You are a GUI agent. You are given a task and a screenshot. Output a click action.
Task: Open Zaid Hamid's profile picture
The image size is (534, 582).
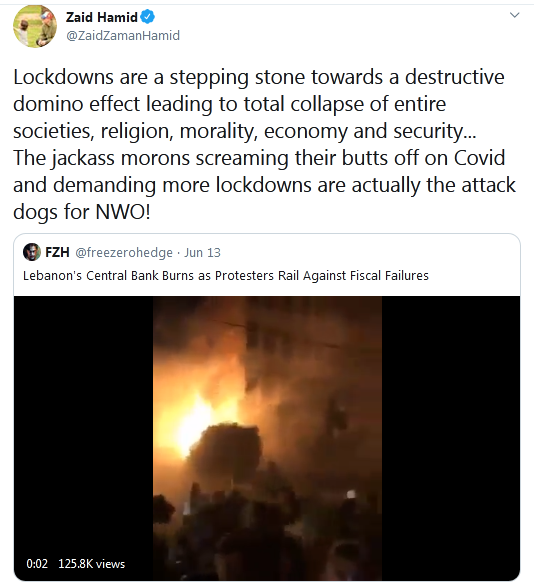[x=35, y=26]
